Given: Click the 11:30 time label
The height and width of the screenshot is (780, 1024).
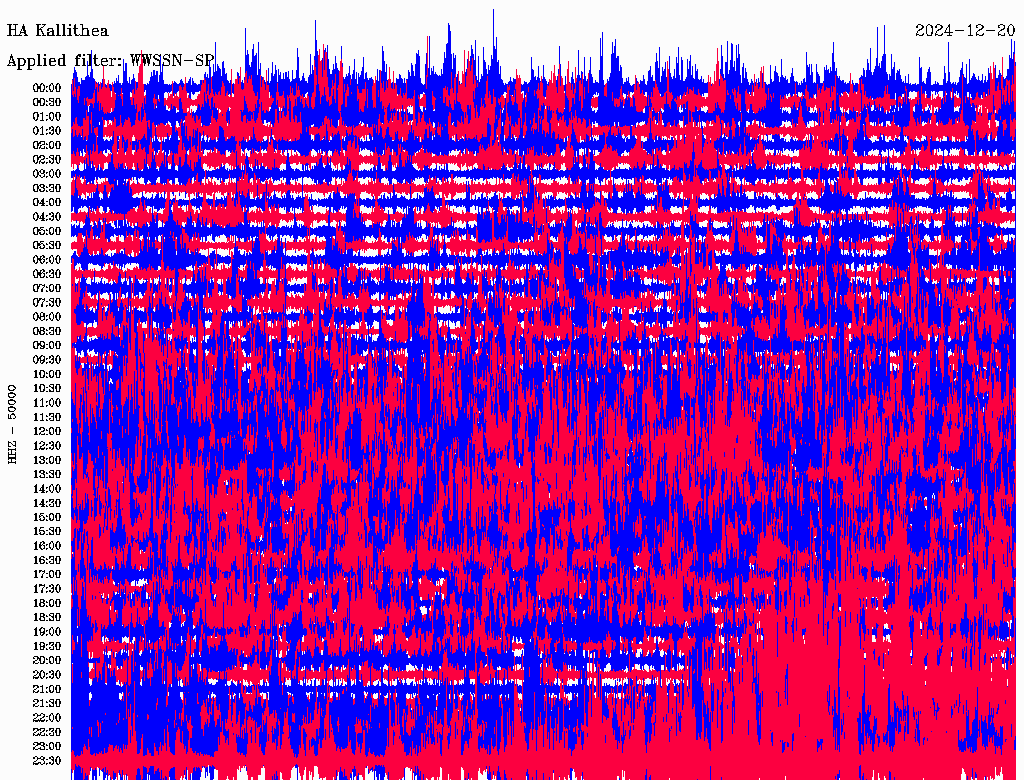Looking at the screenshot, I should pyautogui.click(x=47, y=417).
